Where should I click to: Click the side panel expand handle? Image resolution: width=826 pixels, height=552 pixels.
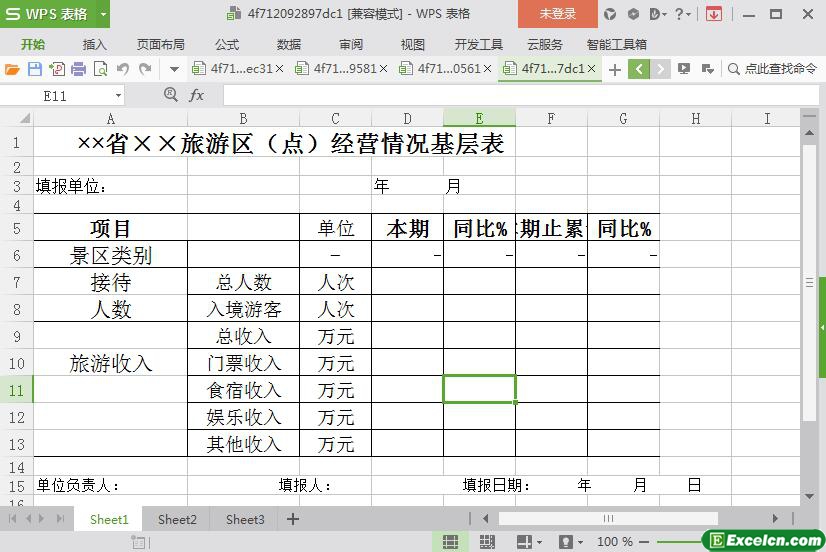pyautogui.click(x=822, y=328)
